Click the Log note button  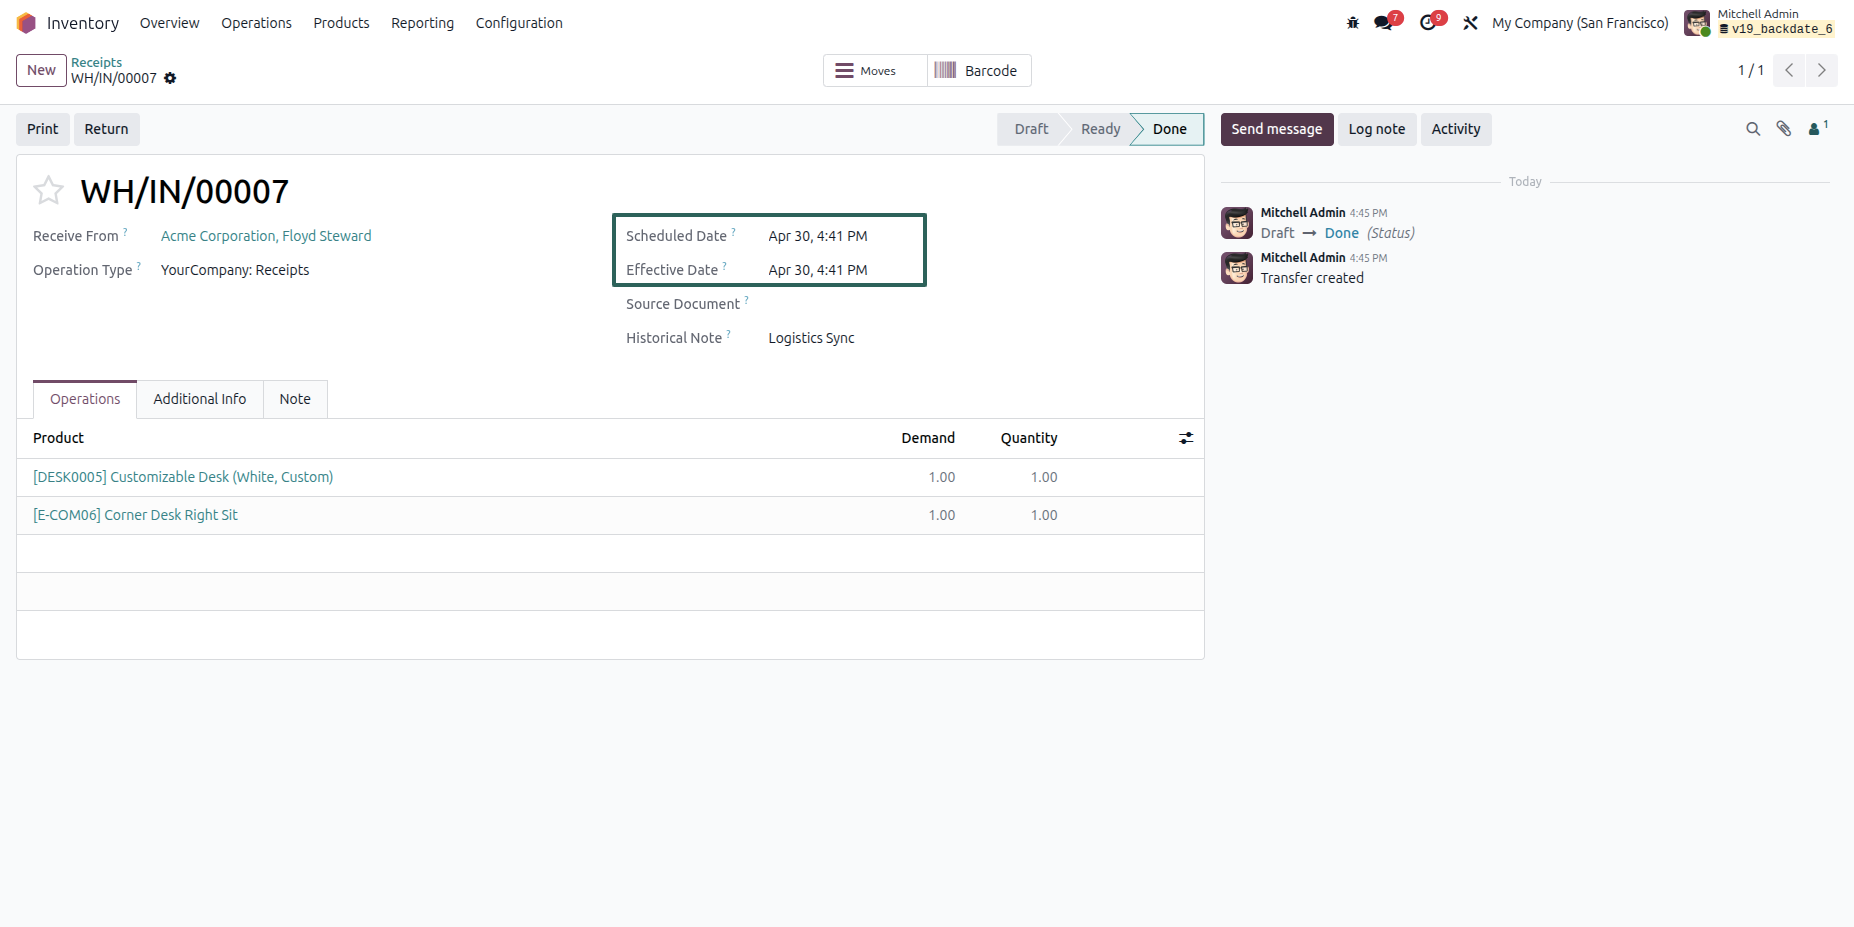pyautogui.click(x=1376, y=129)
